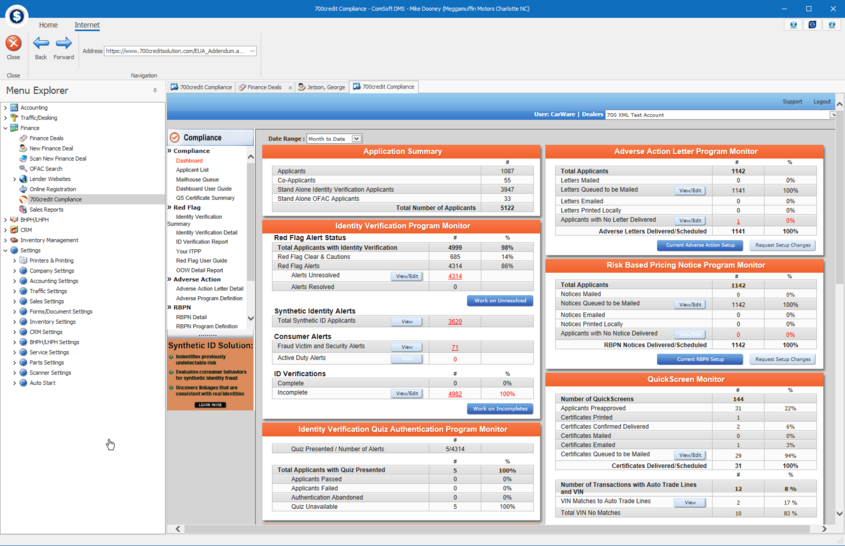Click the Company Settings globe icon
The height and width of the screenshot is (546, 845).
(x=23, y=271)
